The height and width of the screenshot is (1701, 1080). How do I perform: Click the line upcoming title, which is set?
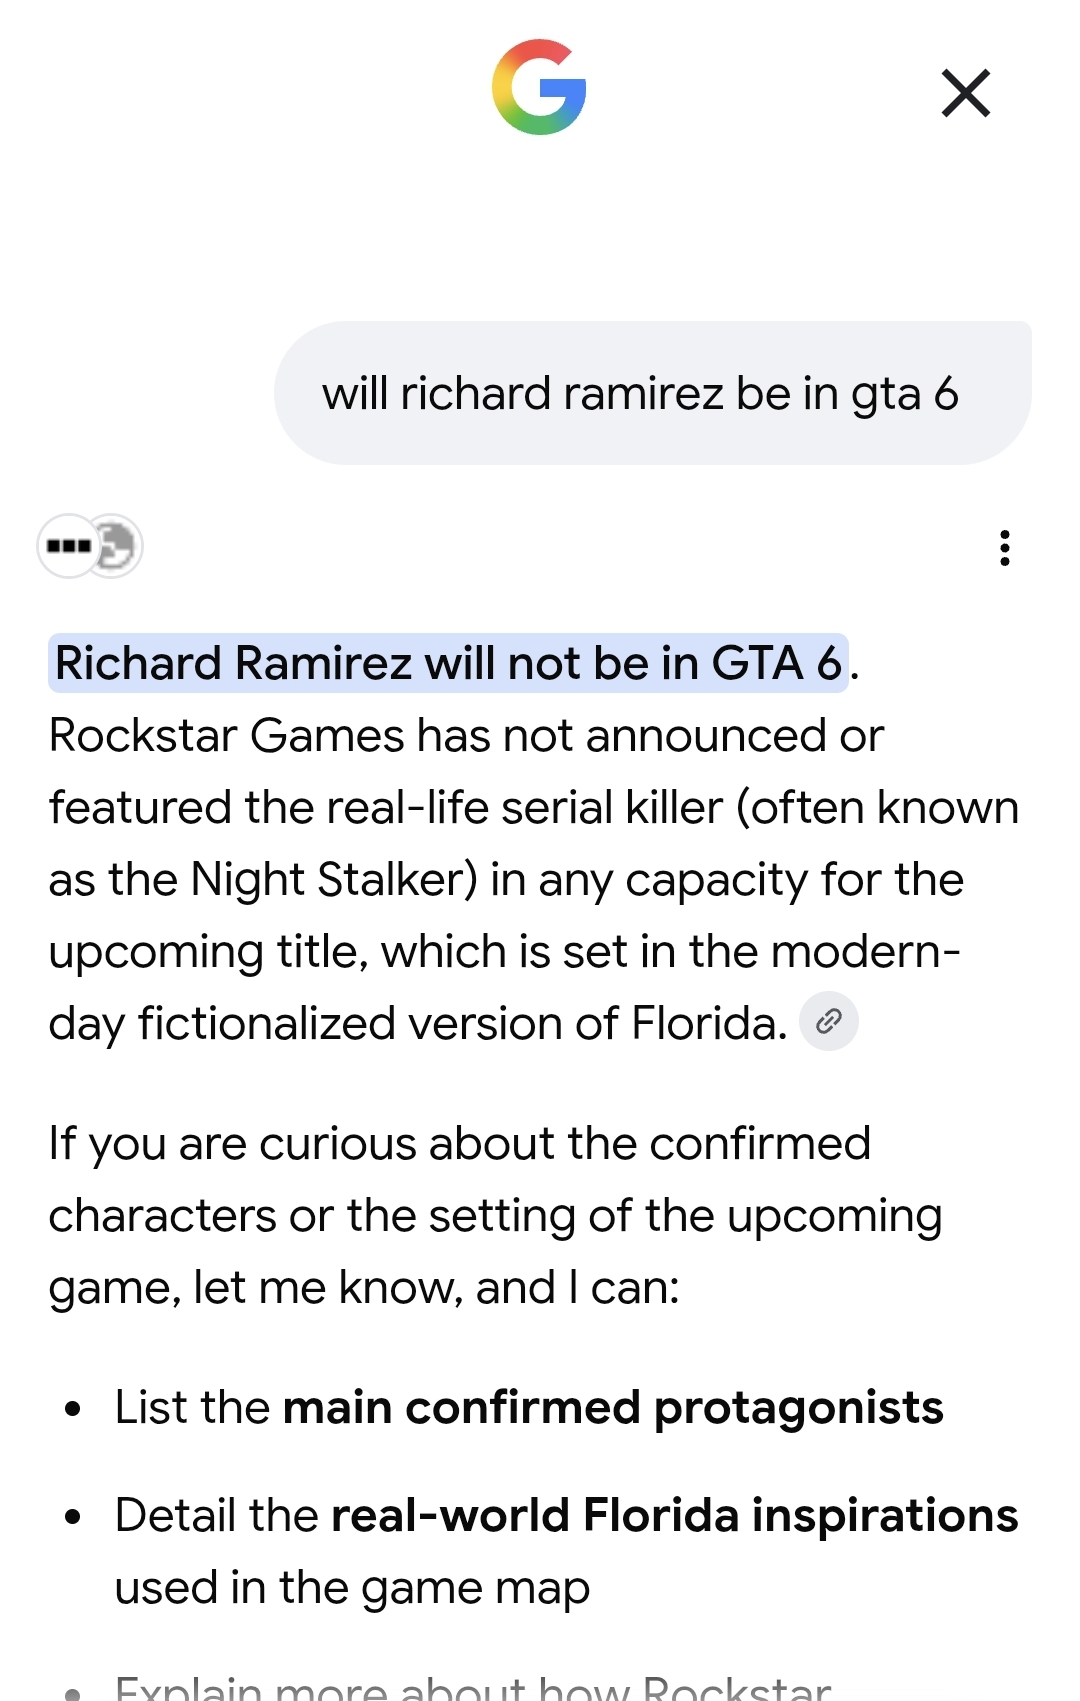(505, 952)
